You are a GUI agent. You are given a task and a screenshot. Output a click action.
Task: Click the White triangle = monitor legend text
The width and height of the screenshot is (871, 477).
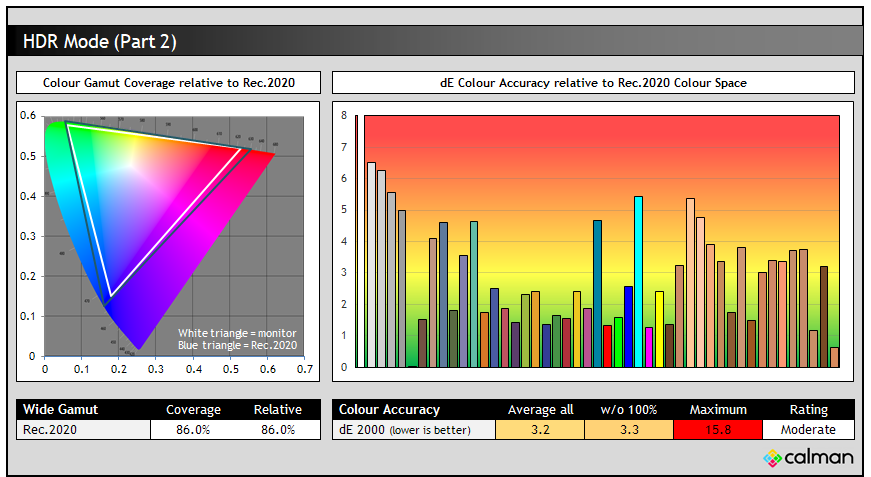[x=237, y=333]
